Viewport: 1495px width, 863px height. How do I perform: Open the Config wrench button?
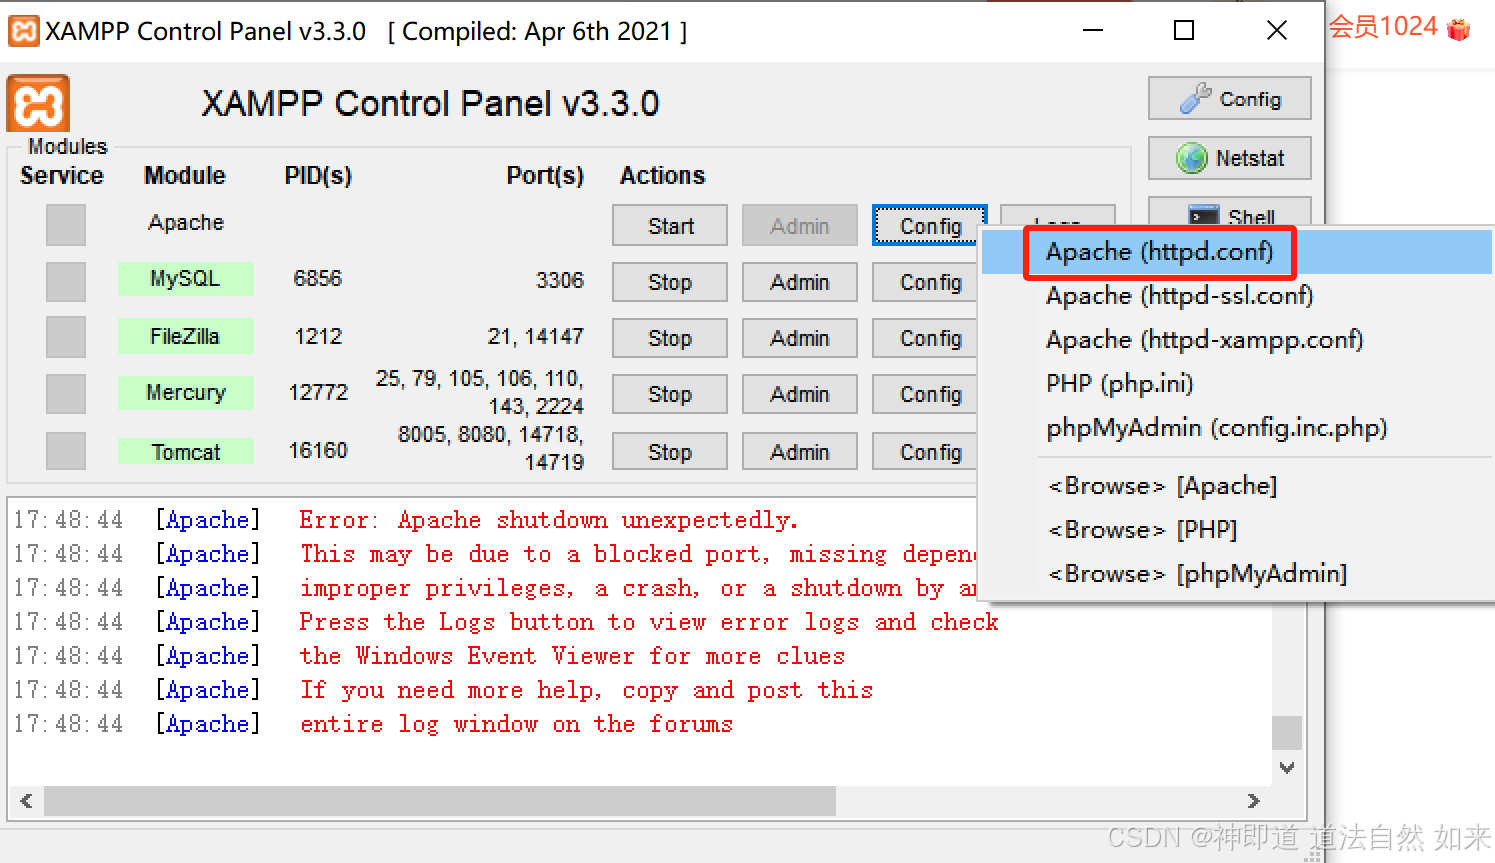(1229, 99)
